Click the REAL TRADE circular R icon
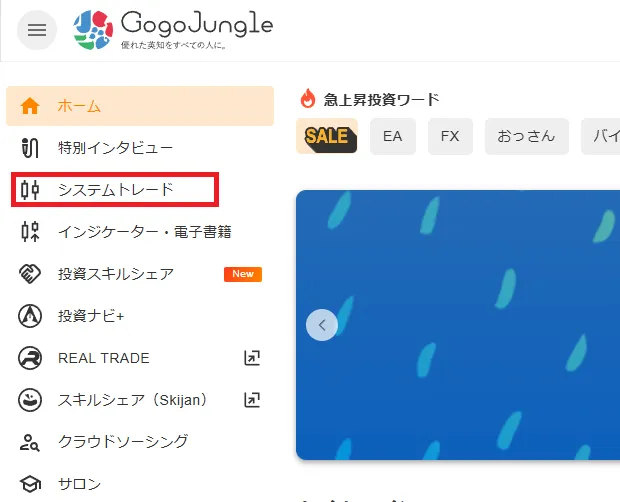This screenshot has width=620, height=502. tap(30, 358)
